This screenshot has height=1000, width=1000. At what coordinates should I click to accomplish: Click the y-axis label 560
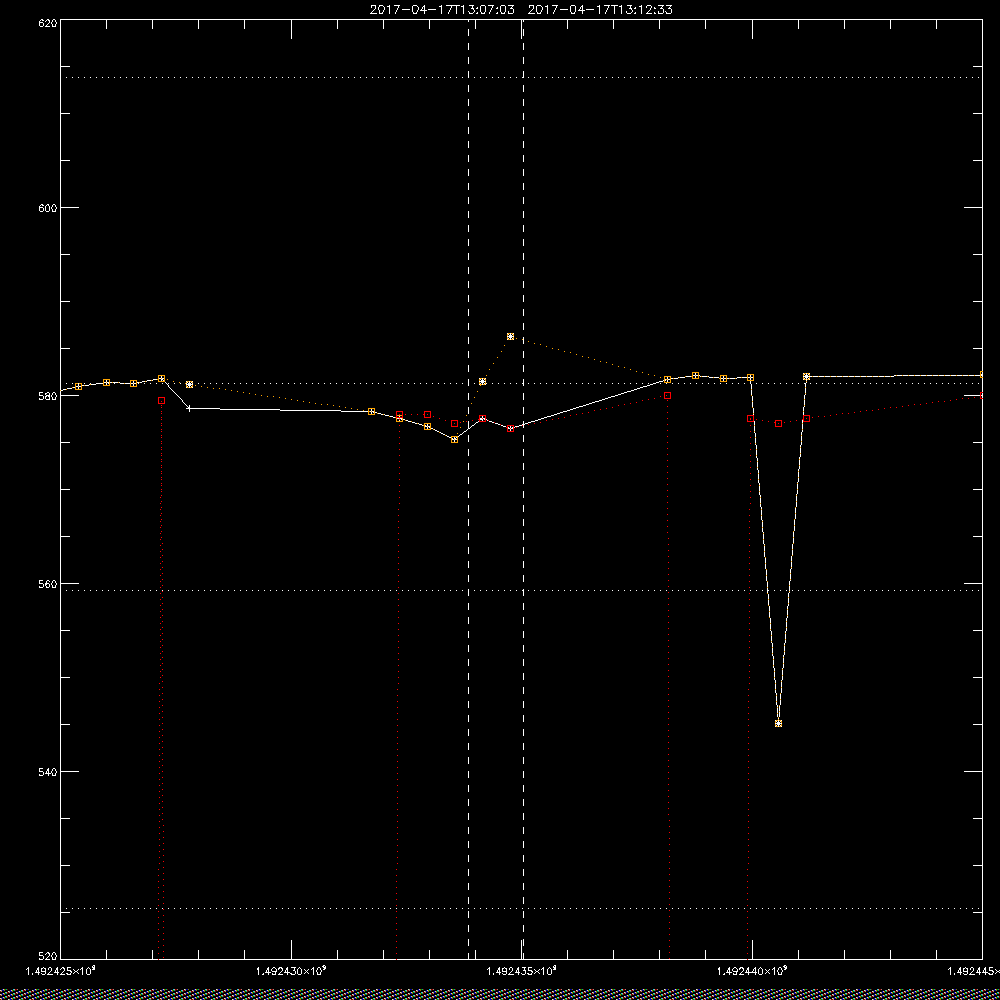(49, 584)
